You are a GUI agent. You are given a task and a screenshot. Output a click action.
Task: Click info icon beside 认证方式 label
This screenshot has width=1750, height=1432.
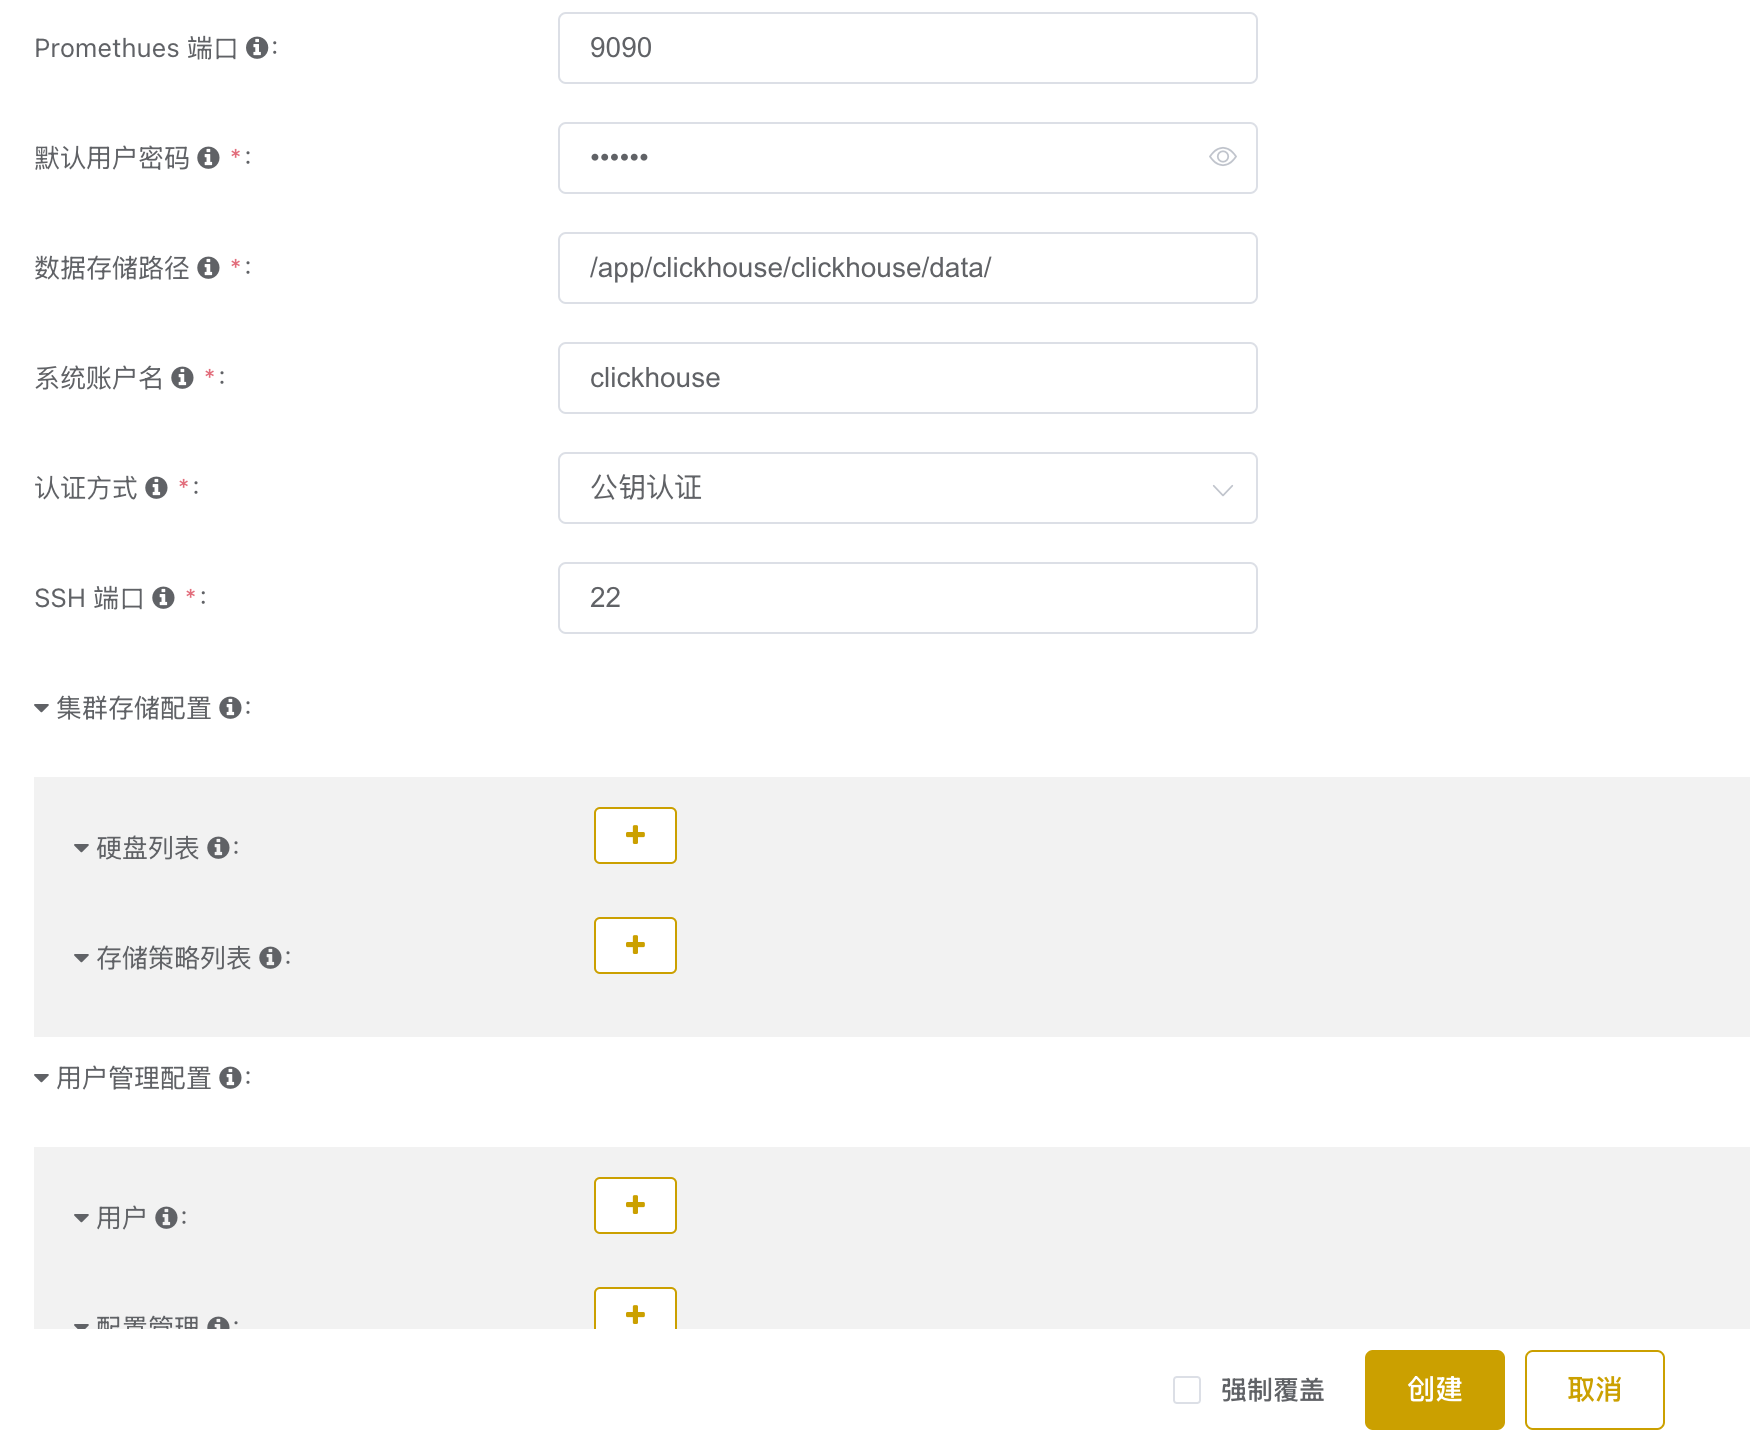(x=156, y=488)
